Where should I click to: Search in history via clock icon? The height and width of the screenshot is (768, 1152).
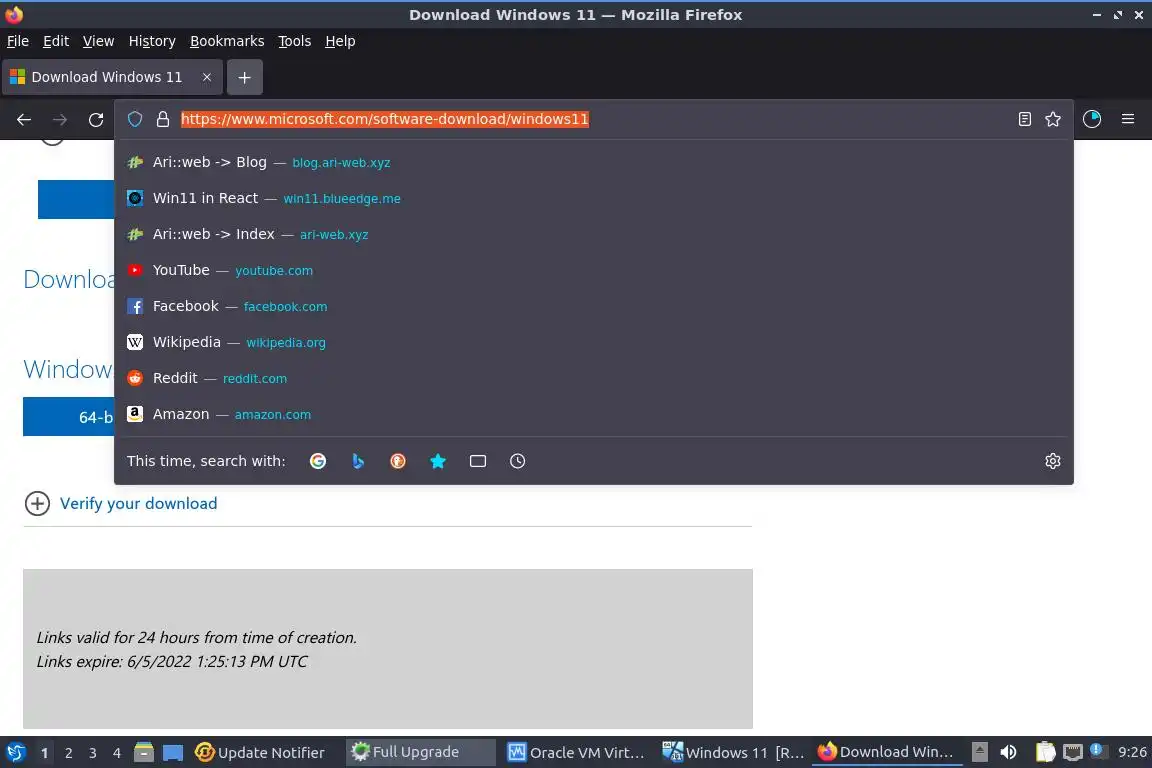click(517, 461)
